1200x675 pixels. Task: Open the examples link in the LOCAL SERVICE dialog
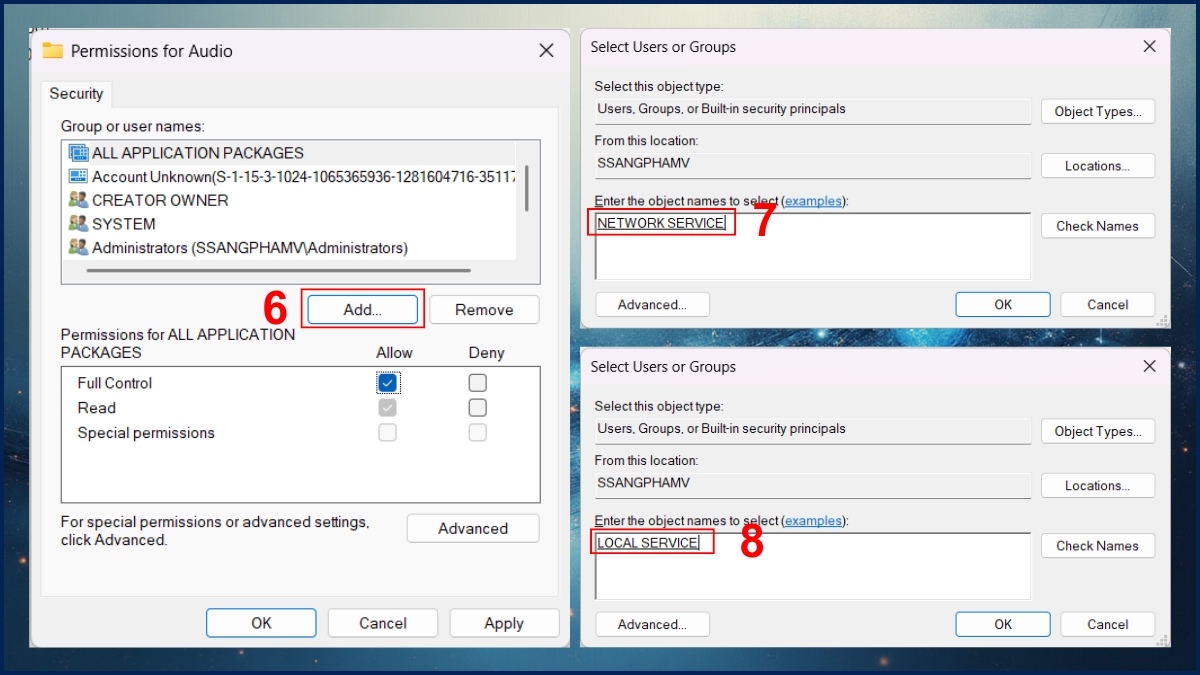[x=813, y=520]
